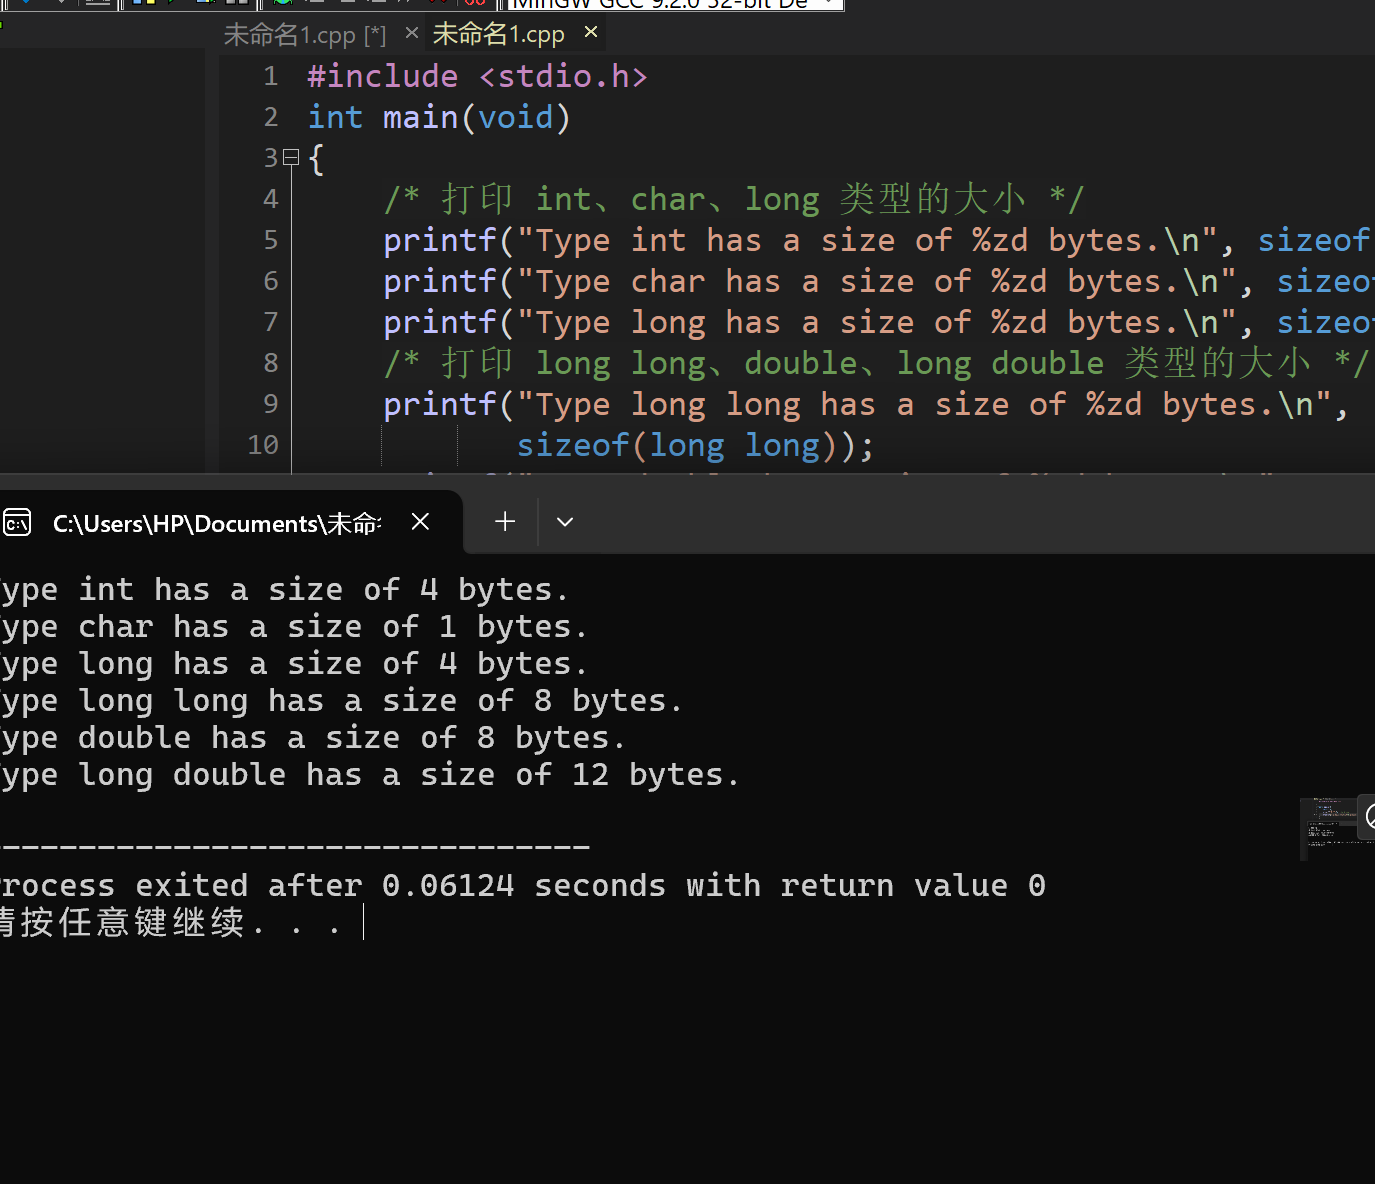Click the printf 'Type int has a size' line
Image resolution: width=1375 pixels, height=1184 pixels.
pos(878,241)
